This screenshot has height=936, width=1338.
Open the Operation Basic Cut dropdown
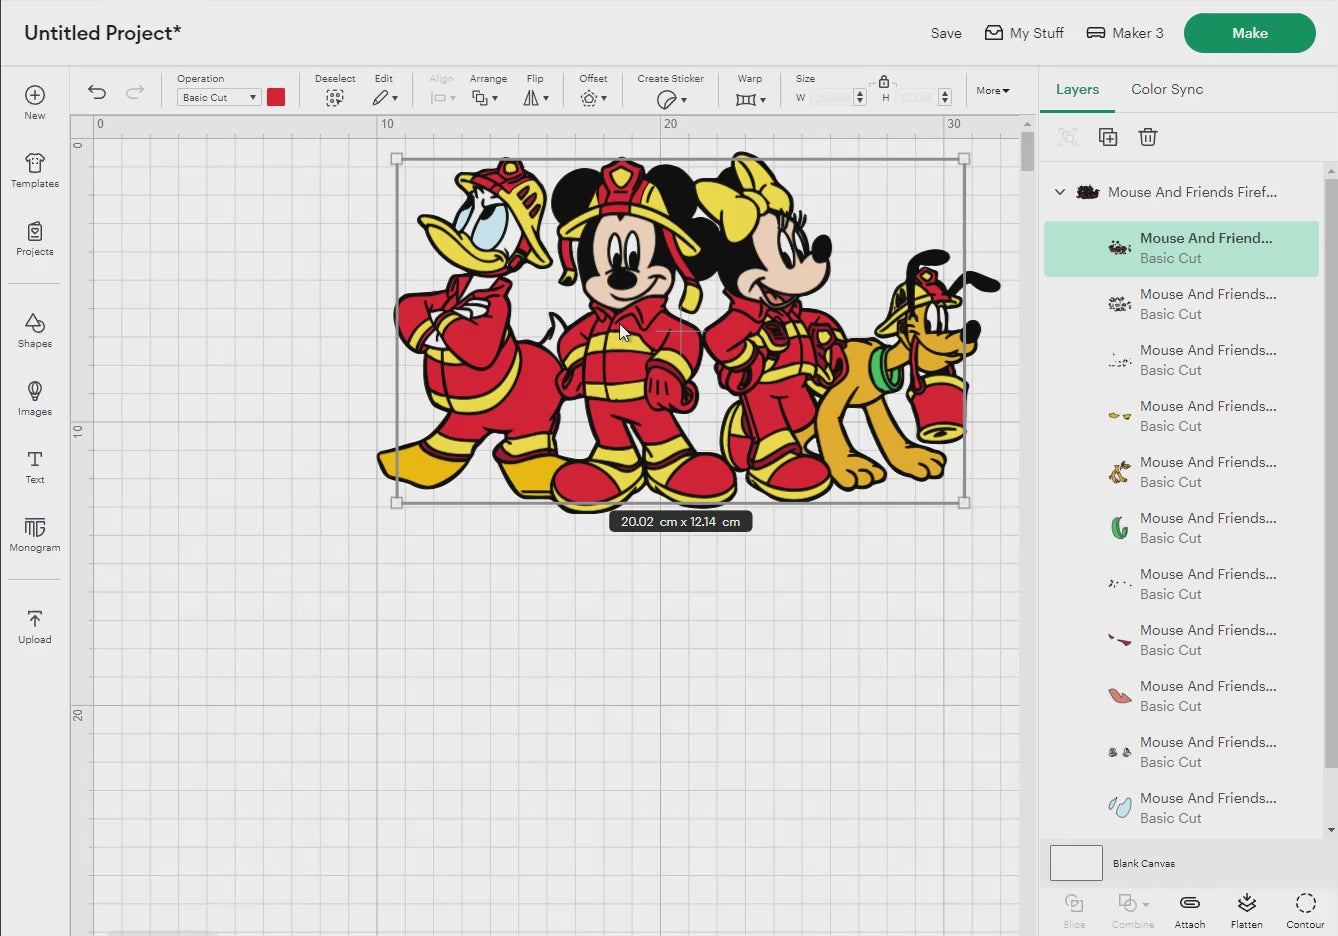(x=219, y=97)
